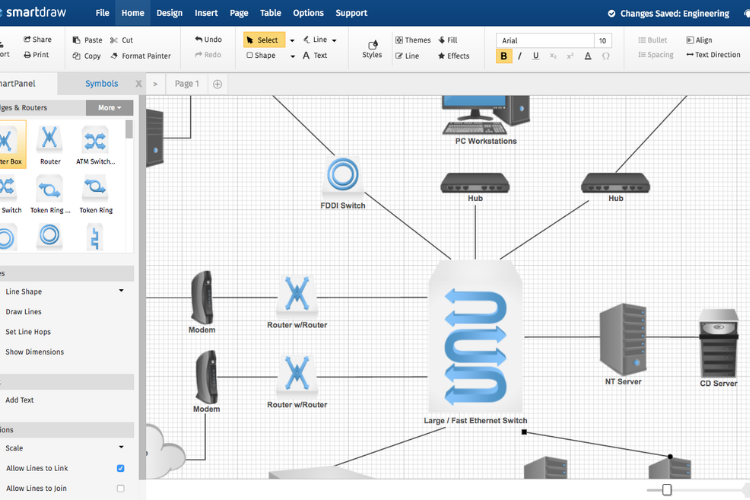Switch to the Design tab
This screenshot has height=500, width=750.
(169, 13)
